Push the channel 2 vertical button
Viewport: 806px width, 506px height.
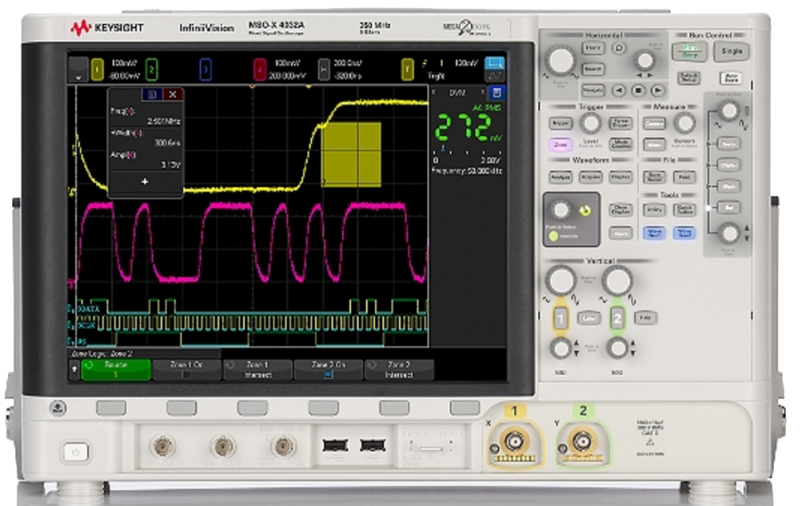617,319
